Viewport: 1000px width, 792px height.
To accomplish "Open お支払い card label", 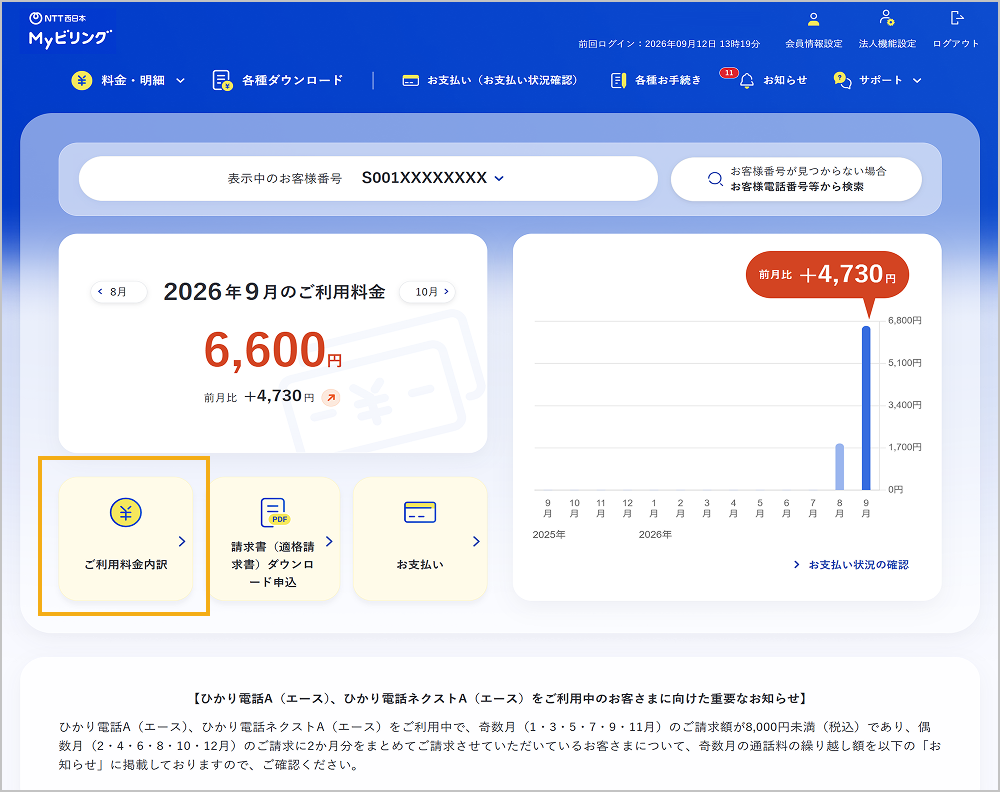I will [x=420, y=565].
